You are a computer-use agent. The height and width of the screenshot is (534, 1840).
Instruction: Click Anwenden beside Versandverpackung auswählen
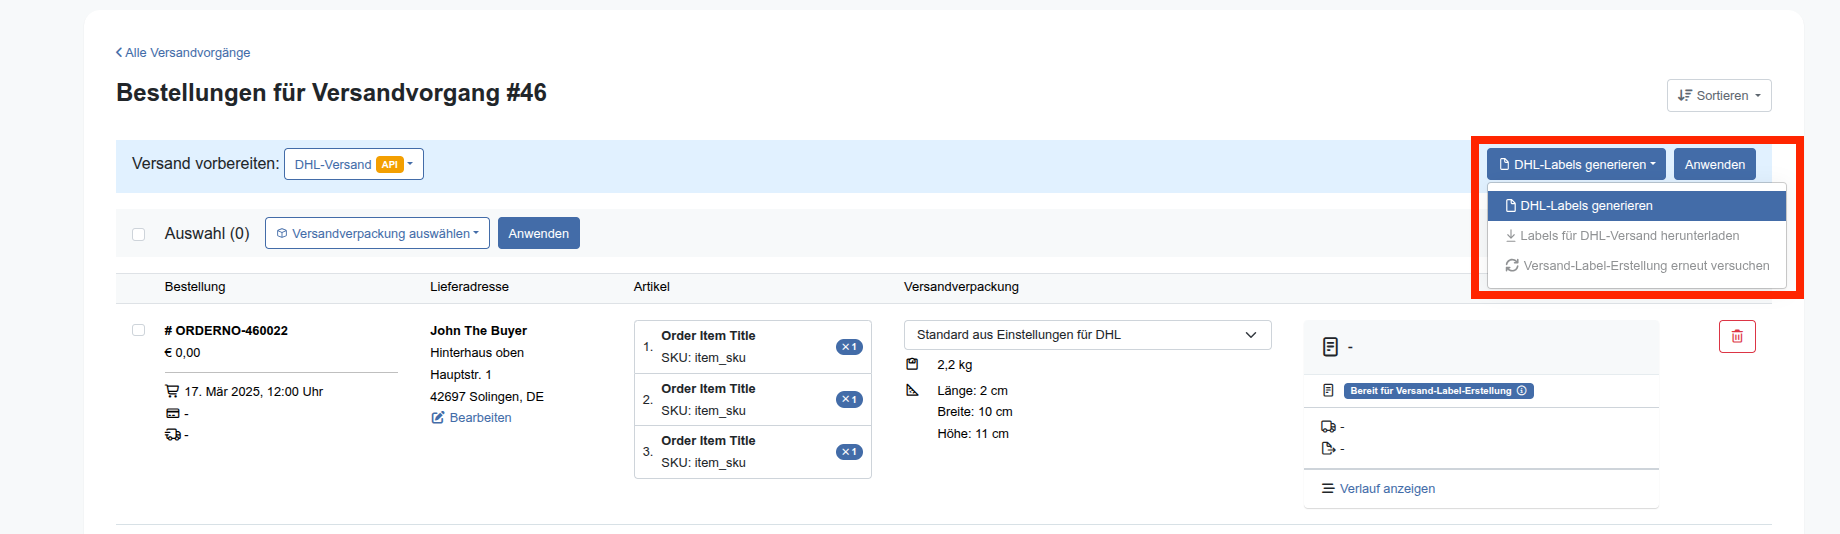[538, 233]
